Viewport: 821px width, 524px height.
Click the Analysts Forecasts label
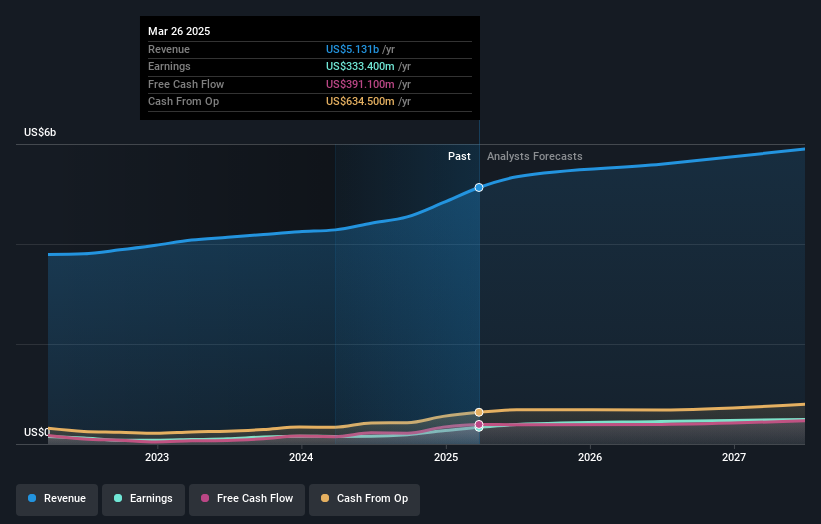[535, 157]
